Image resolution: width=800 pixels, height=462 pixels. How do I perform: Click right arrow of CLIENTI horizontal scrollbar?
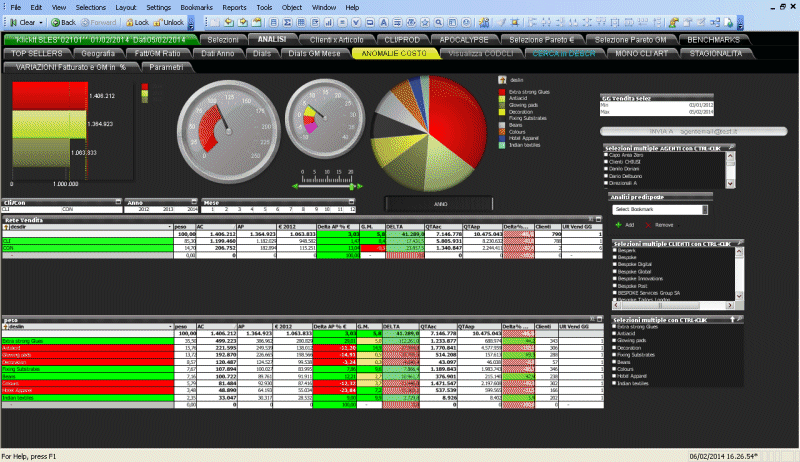click(x=729, y=305)
